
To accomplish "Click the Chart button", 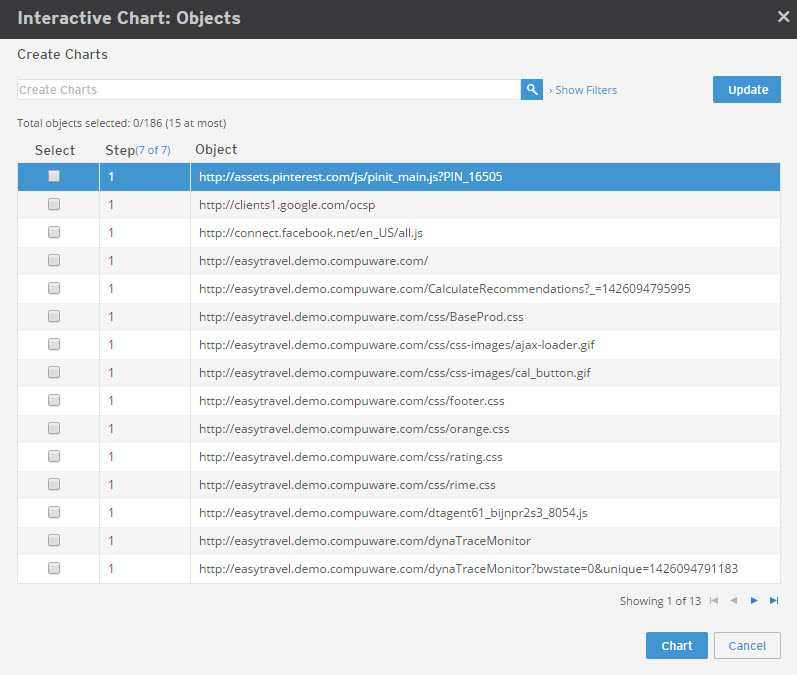I will pos(677,646).
